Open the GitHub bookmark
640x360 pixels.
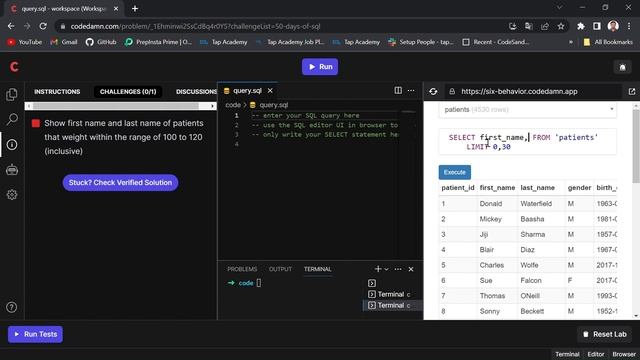tap(101, 42)
